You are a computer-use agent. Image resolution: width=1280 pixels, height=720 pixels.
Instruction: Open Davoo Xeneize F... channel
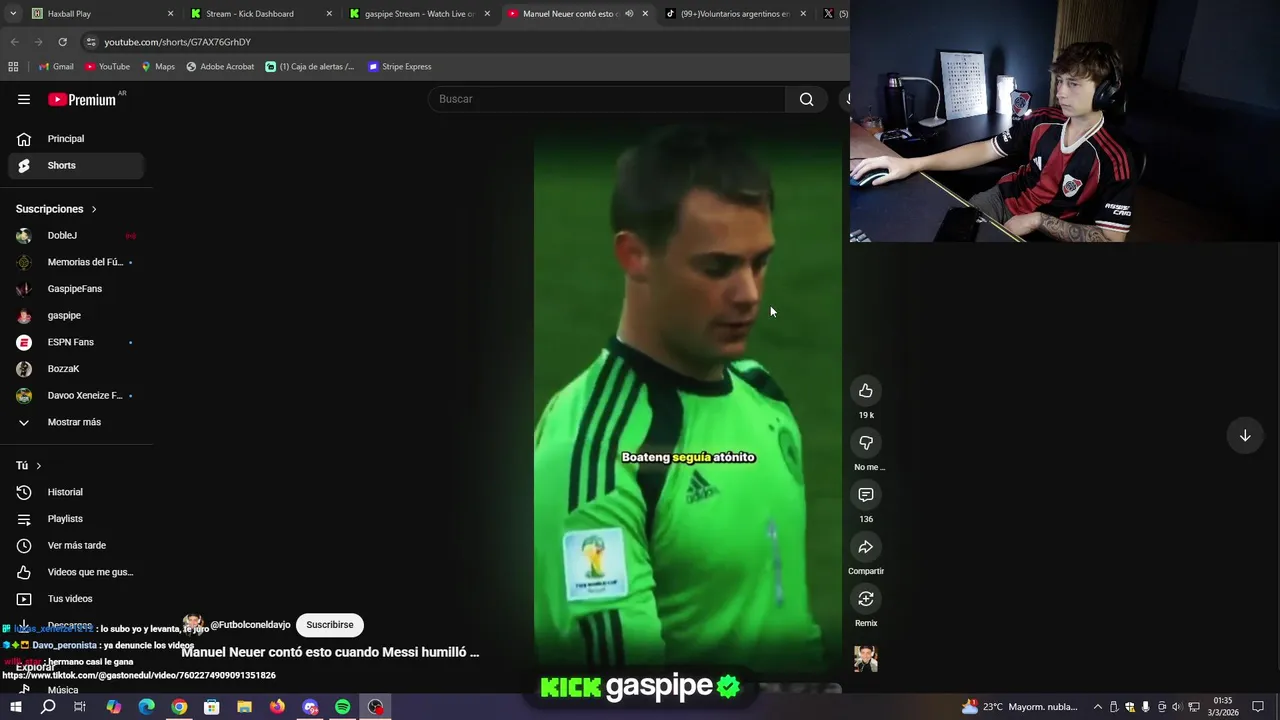pos(75,395)
